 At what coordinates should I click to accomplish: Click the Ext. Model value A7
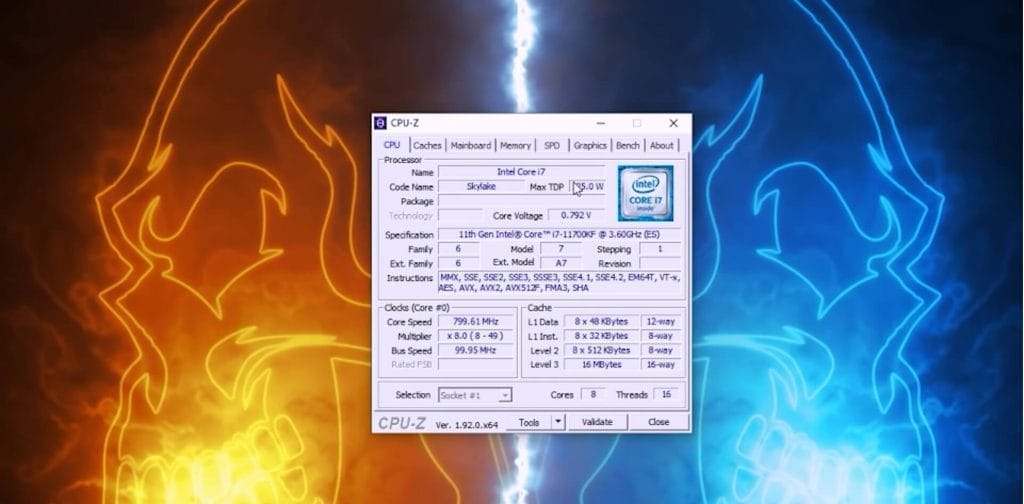pos(560,263)
